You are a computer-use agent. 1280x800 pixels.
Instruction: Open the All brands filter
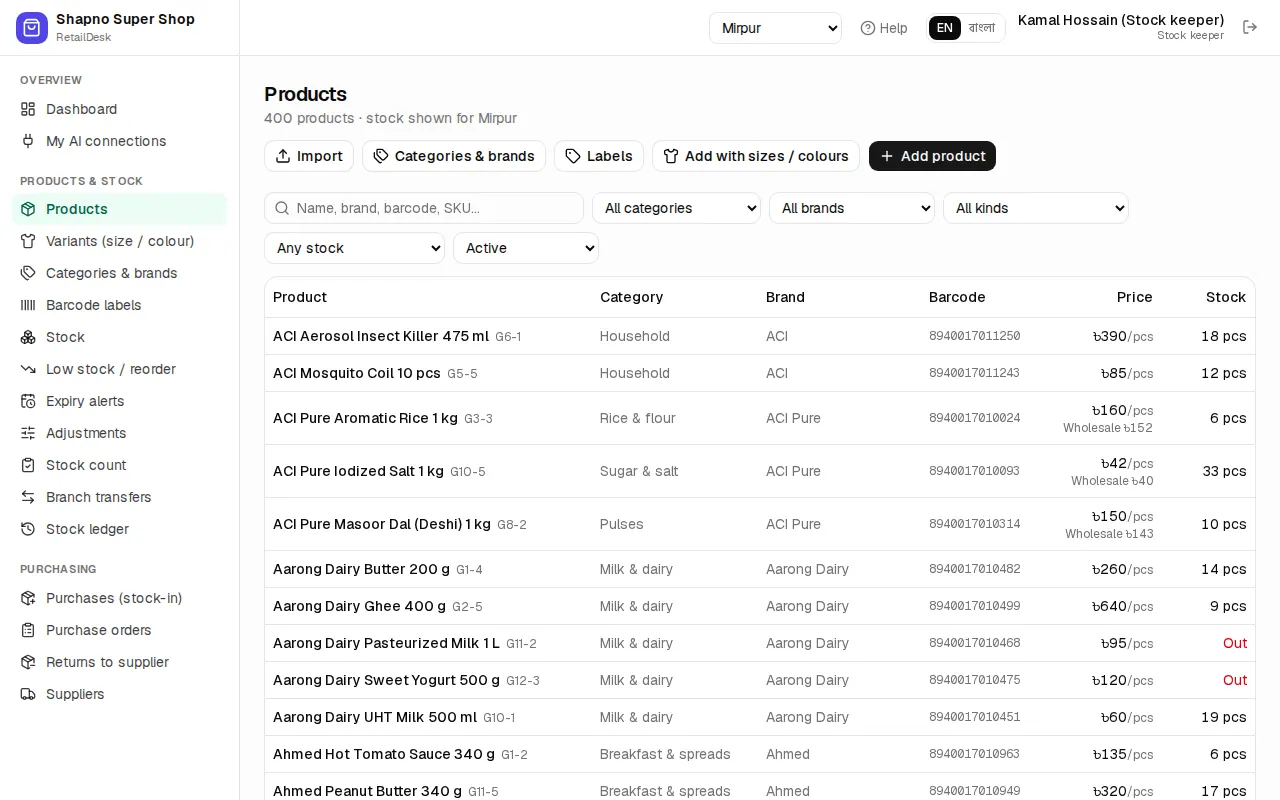point(852,208)
